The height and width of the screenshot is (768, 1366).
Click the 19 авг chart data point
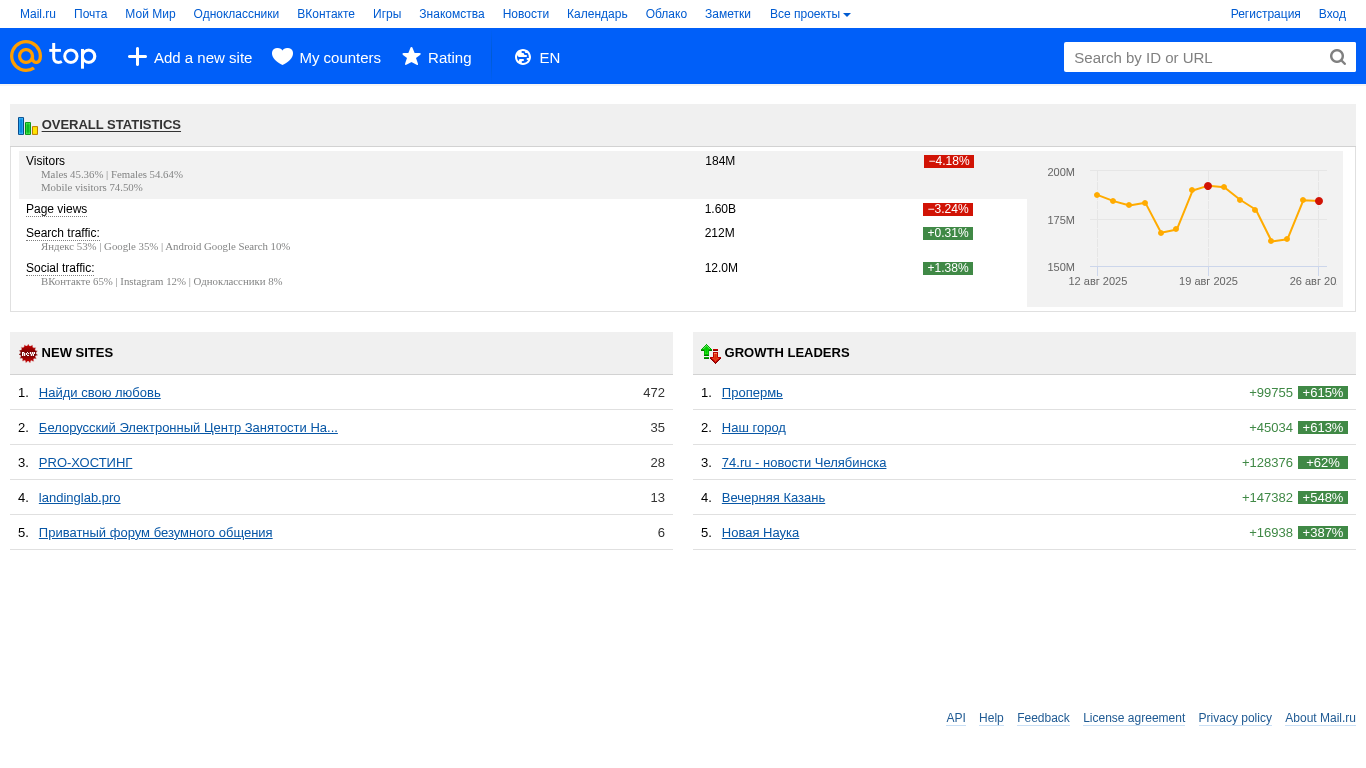pos(1208,186)
